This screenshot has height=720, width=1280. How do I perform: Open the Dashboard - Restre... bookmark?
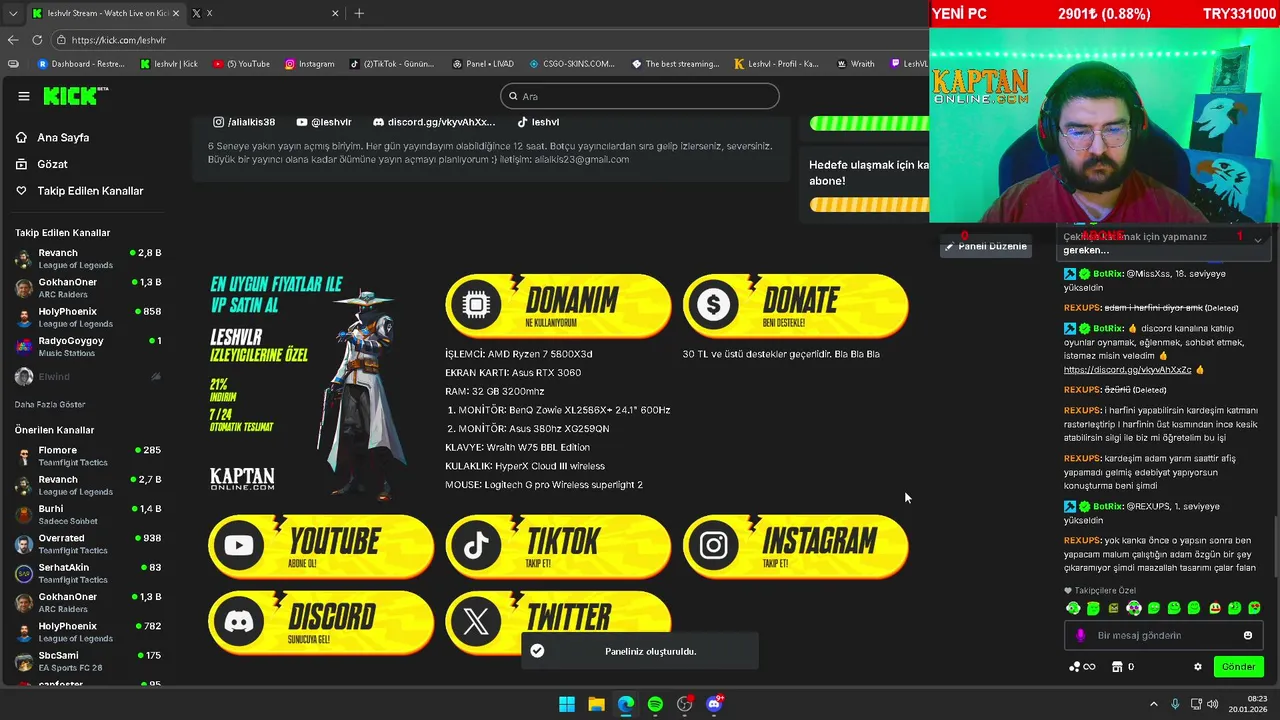81,64
